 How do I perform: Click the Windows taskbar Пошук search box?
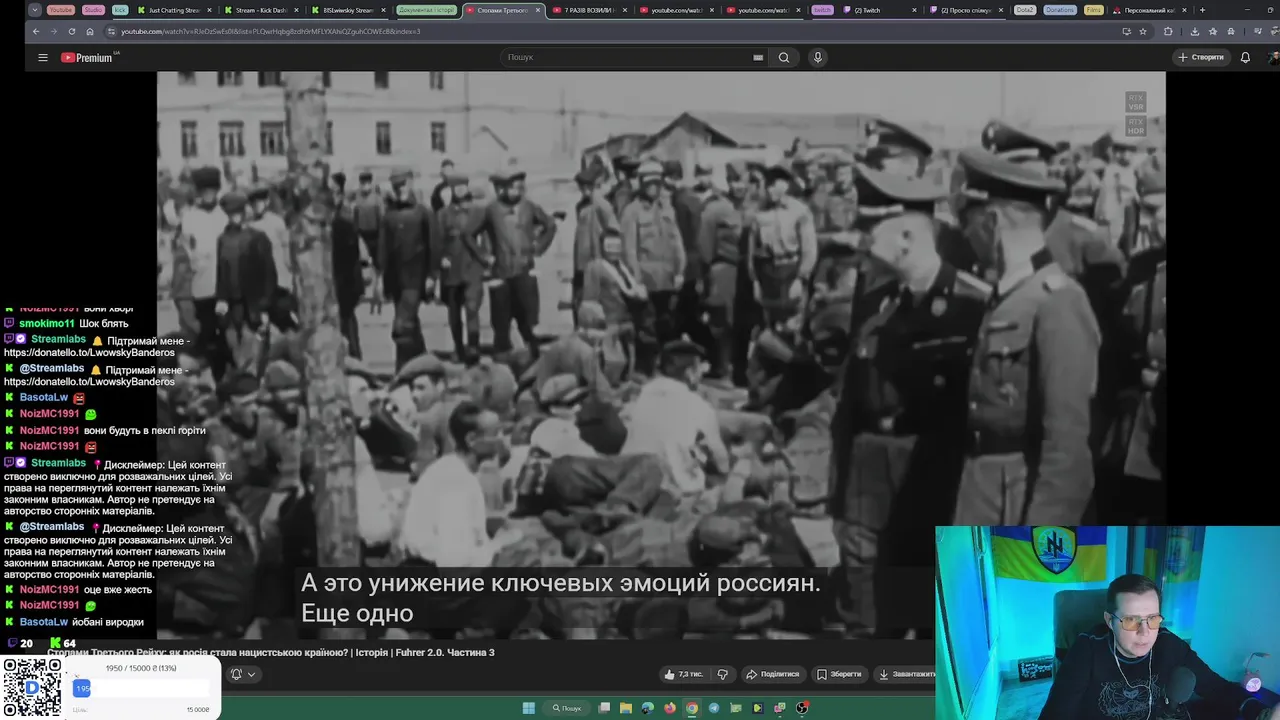click(567, 708)
